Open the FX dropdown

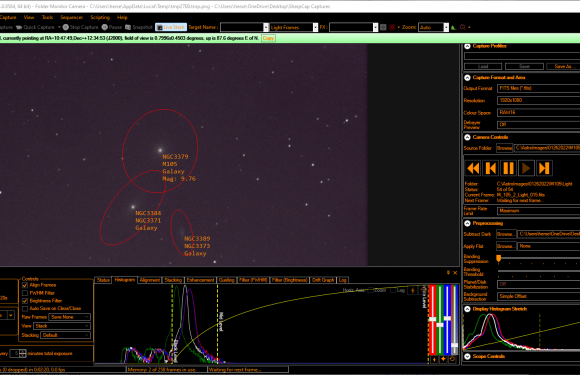[x=354, y=27]
